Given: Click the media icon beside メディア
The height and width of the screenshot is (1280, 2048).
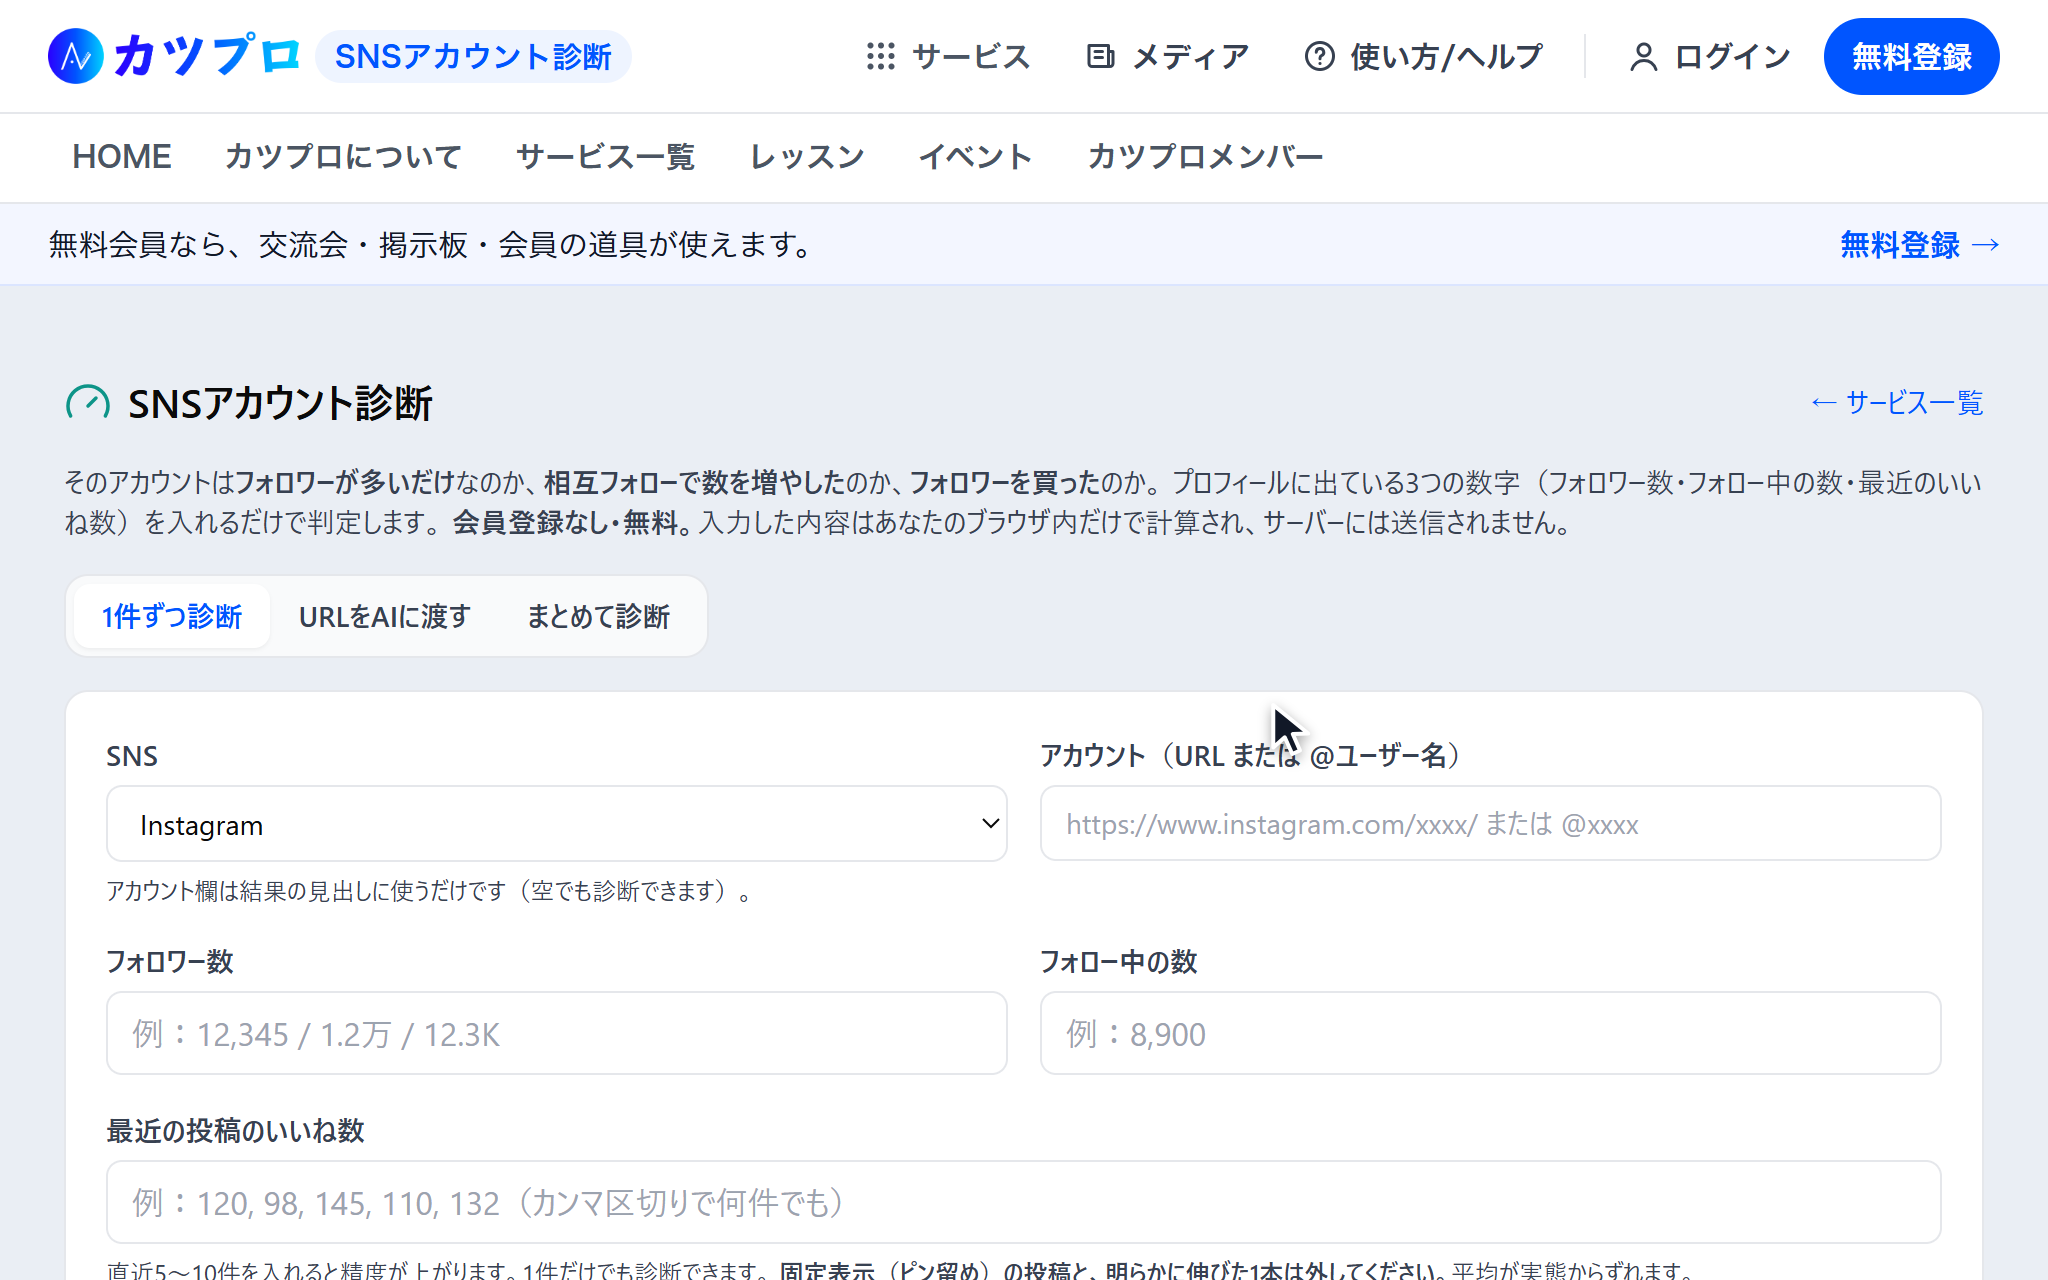Looking at the screenshot, I should click(x=1100, y=56).
